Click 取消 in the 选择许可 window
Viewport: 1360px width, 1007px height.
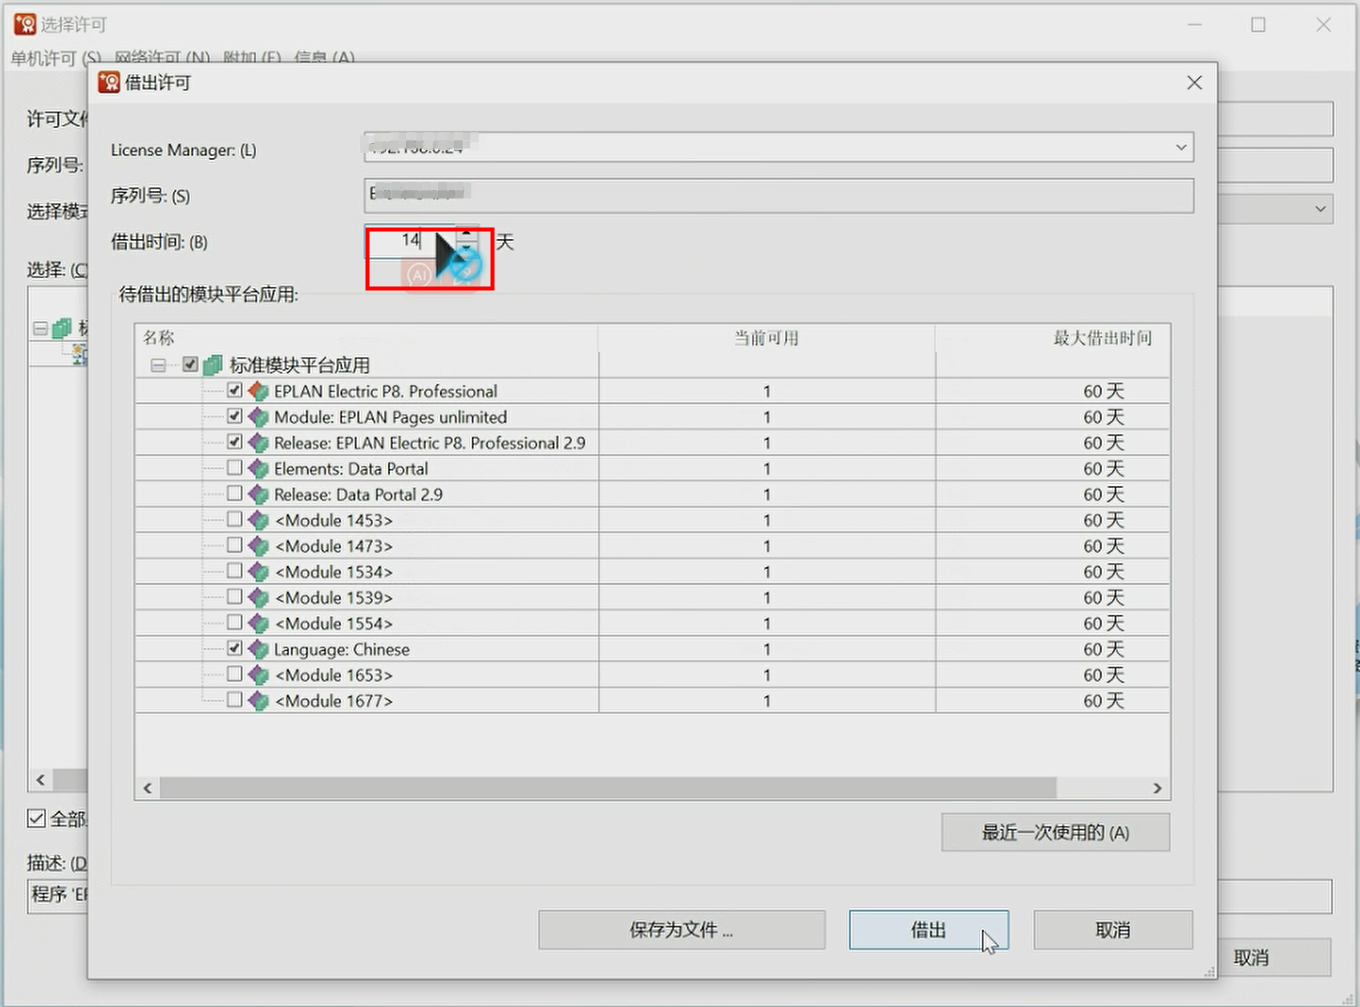point(1251,958)
